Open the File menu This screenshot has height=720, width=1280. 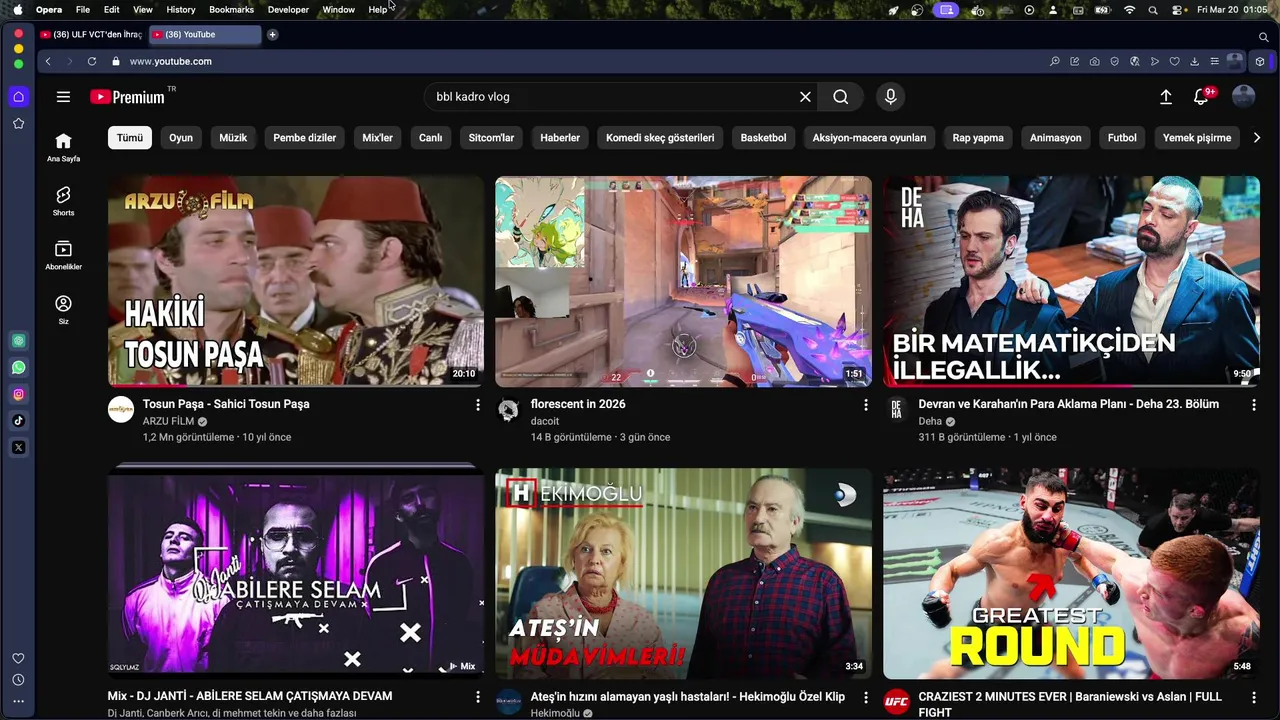pos(83,9)
